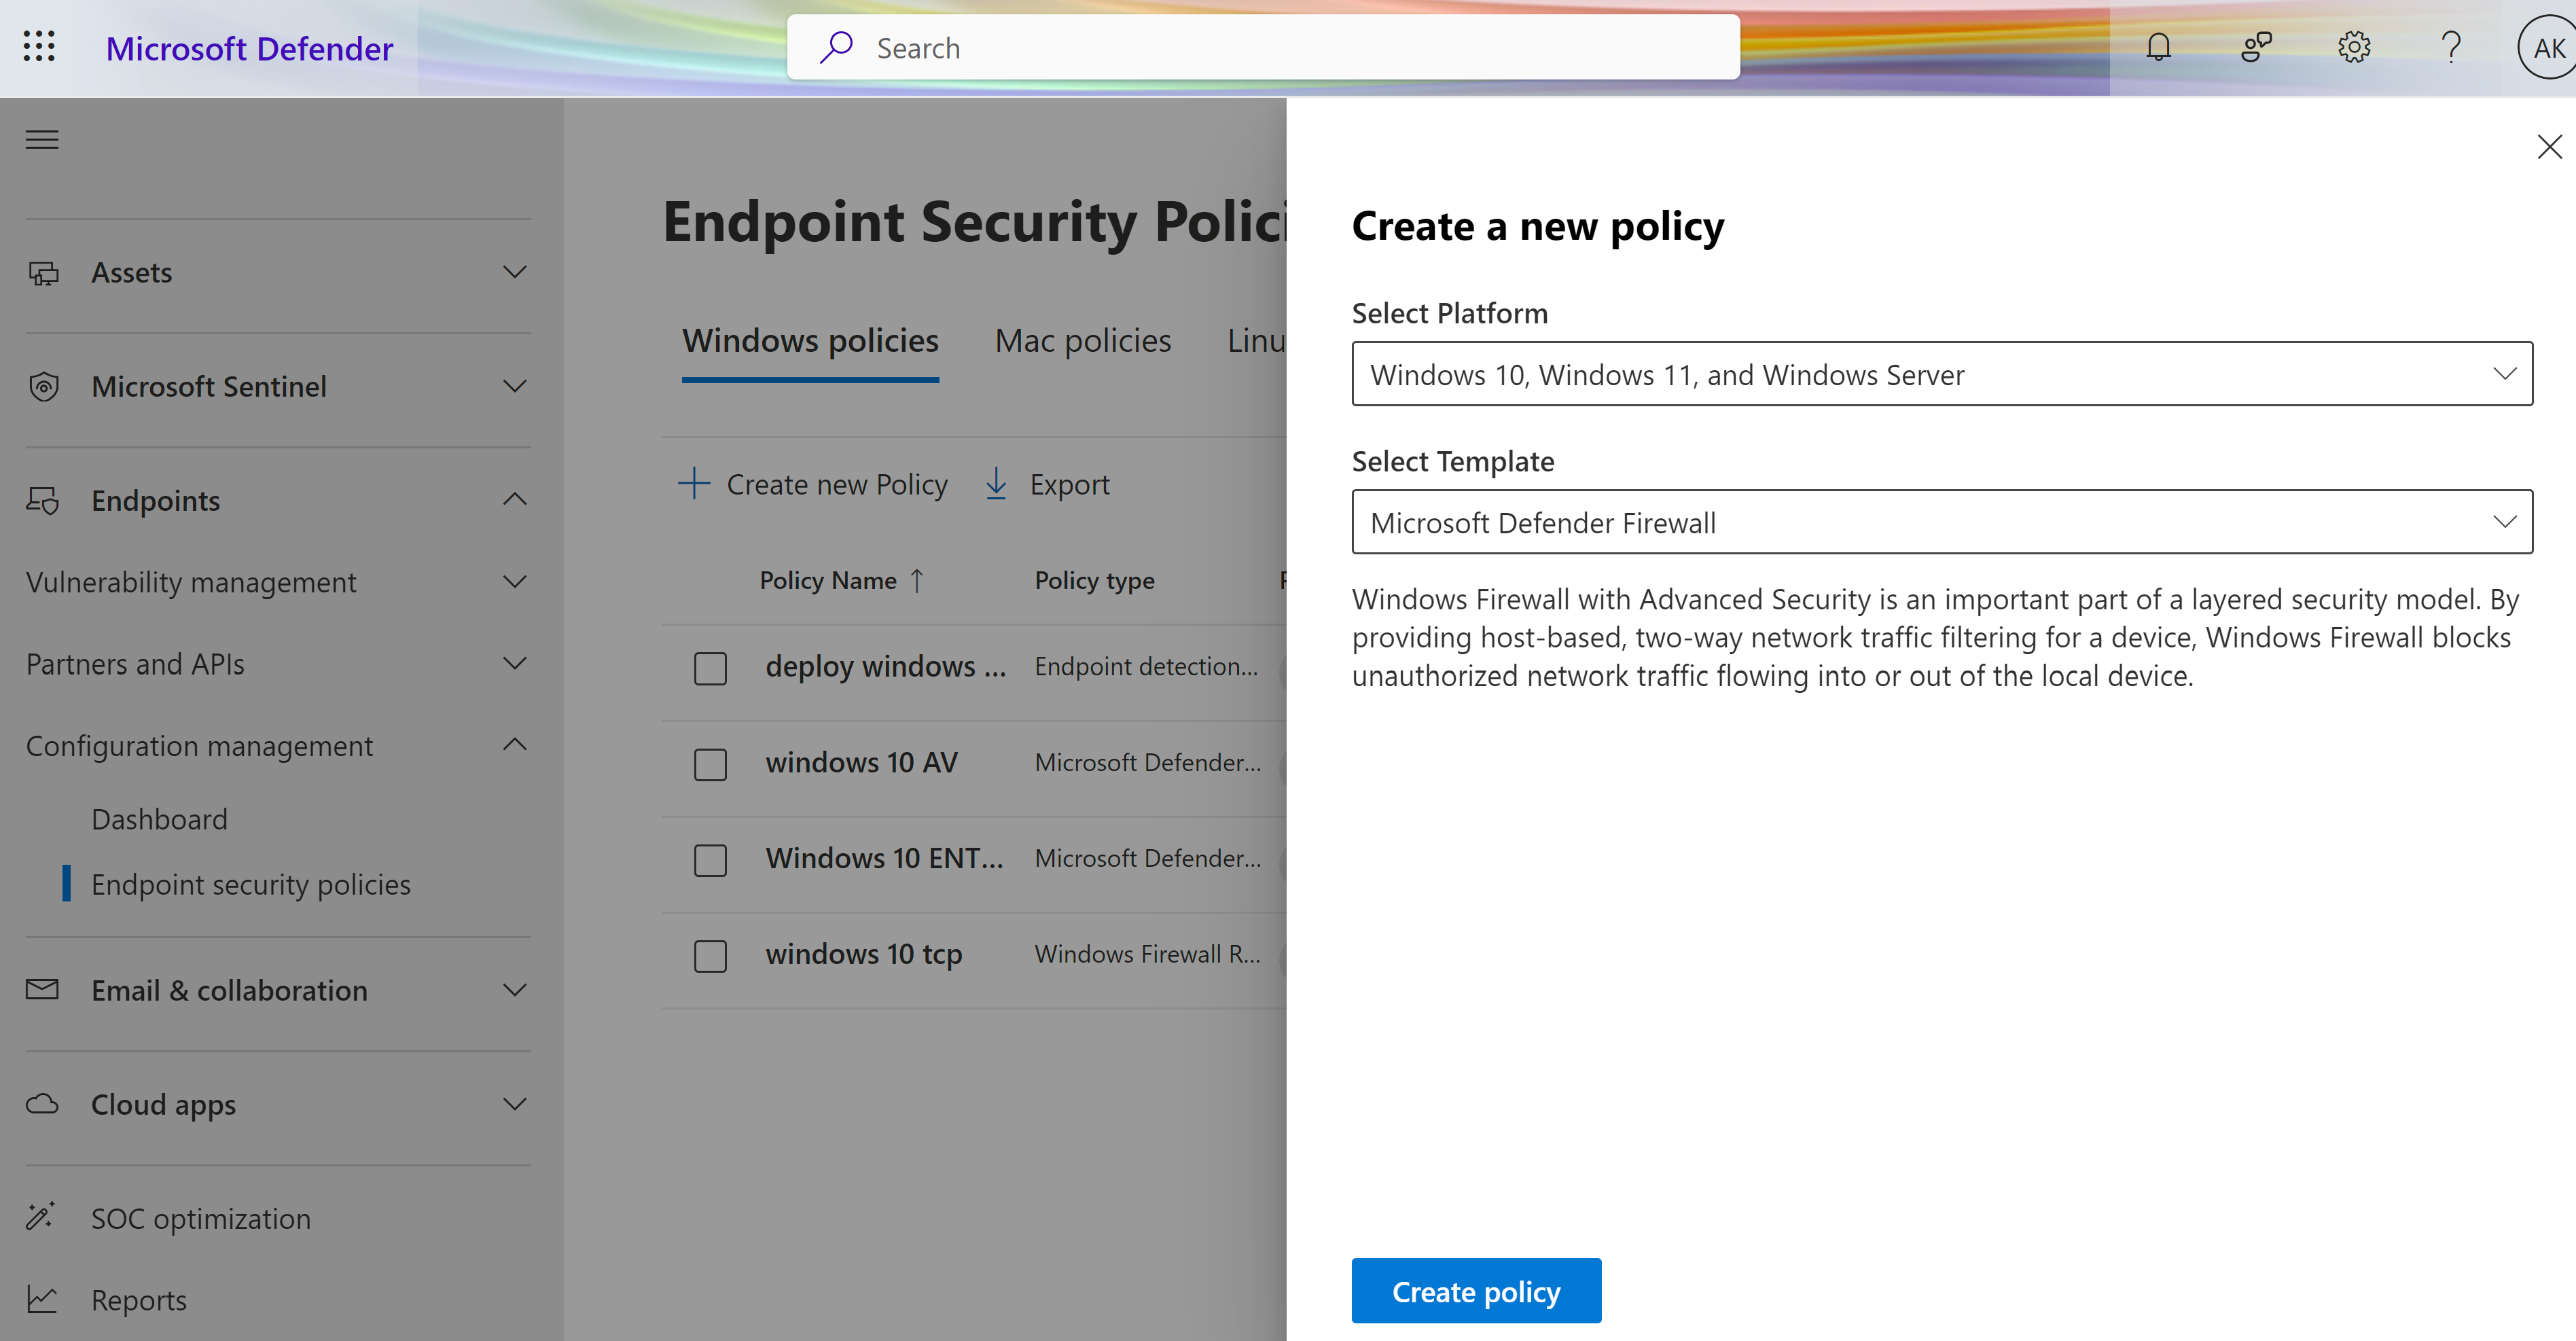Click the Email & collaboration envelope icon

tap(42, 990)
